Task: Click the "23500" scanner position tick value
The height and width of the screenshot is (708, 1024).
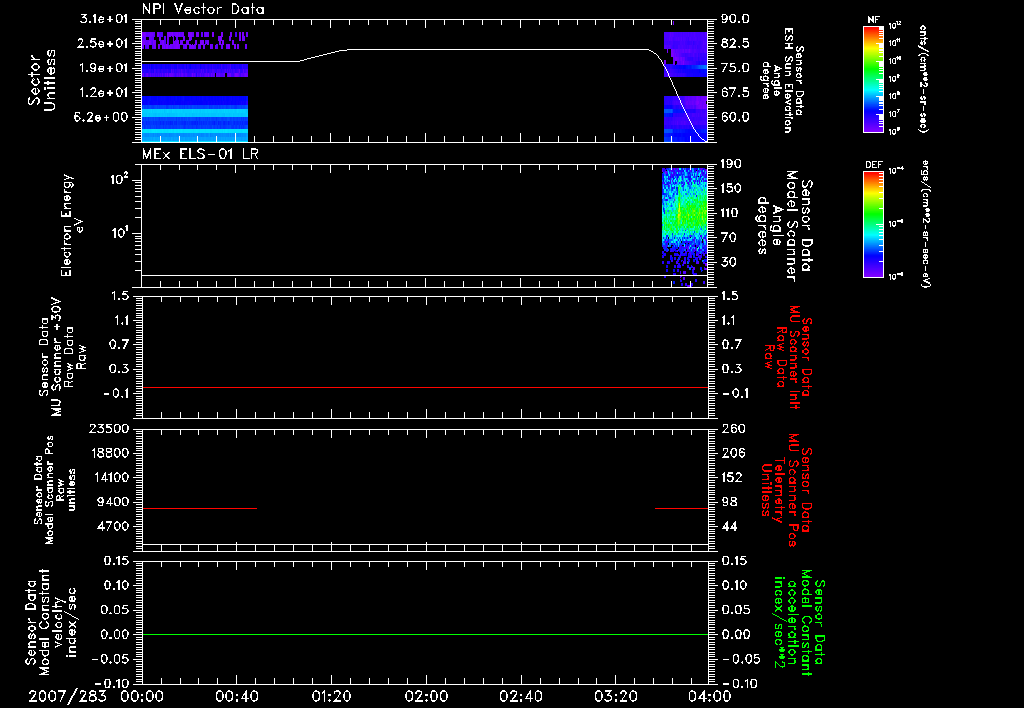Action: tap(109, 428)
